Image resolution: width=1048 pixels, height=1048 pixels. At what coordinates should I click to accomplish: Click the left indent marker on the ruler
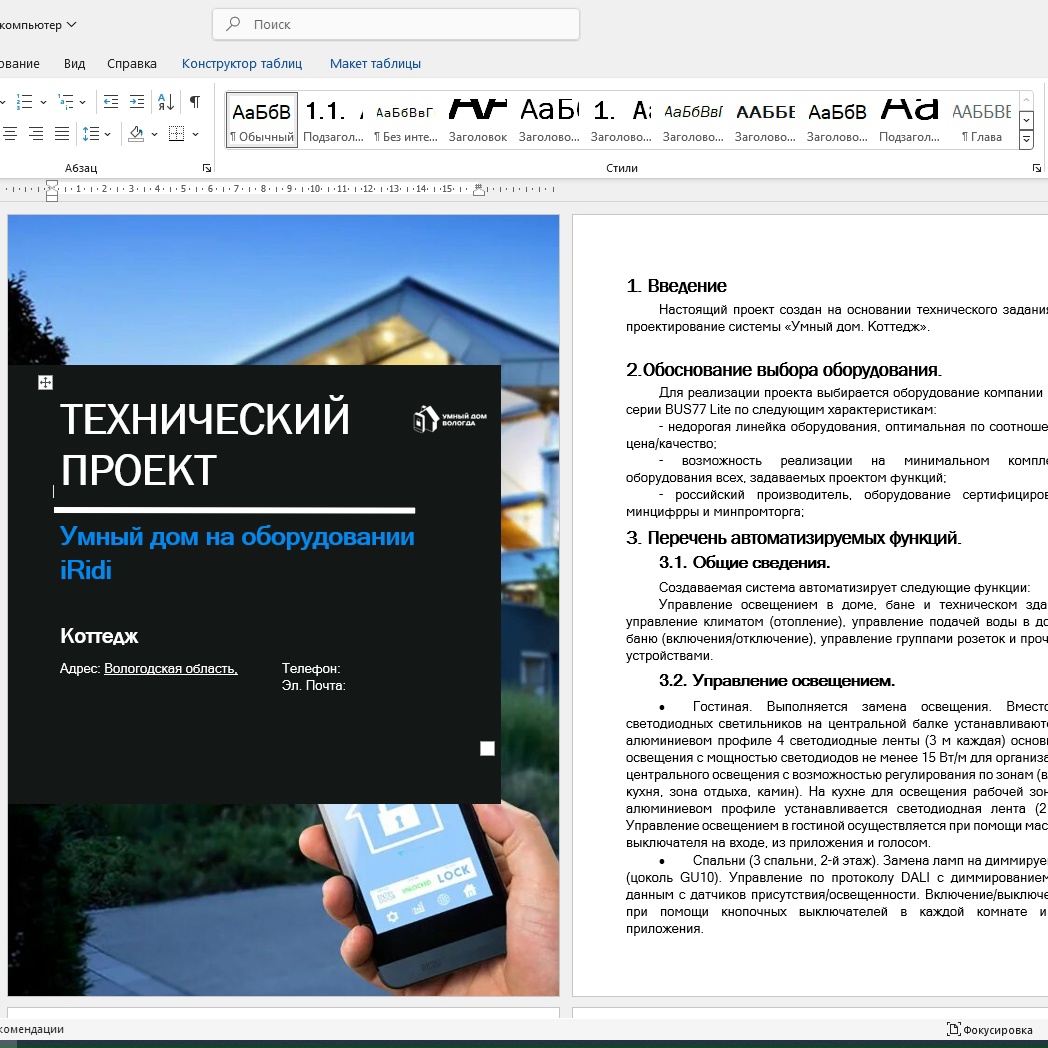point(51,191)
